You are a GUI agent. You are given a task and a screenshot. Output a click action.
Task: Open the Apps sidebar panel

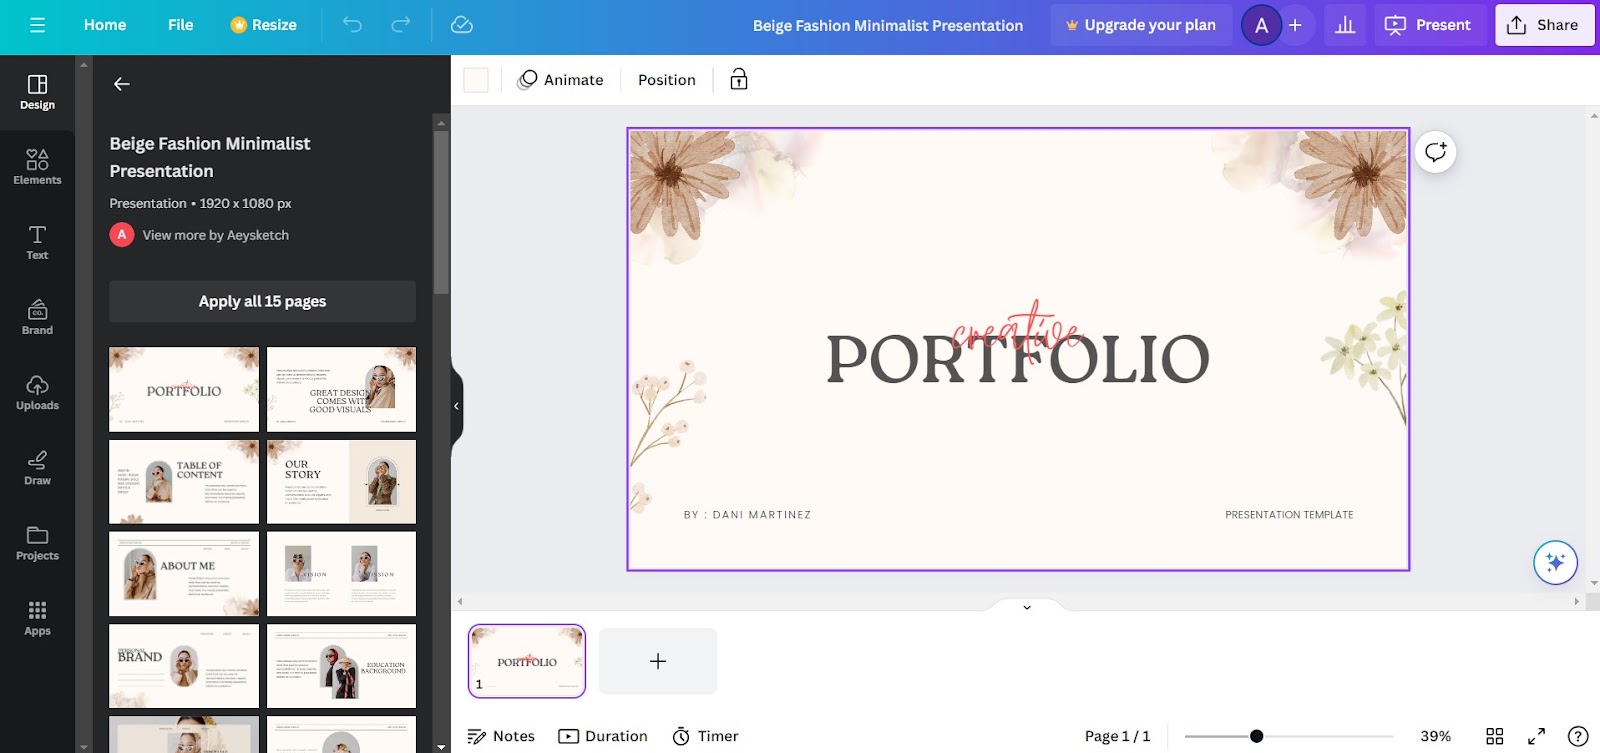pos(37,618)
